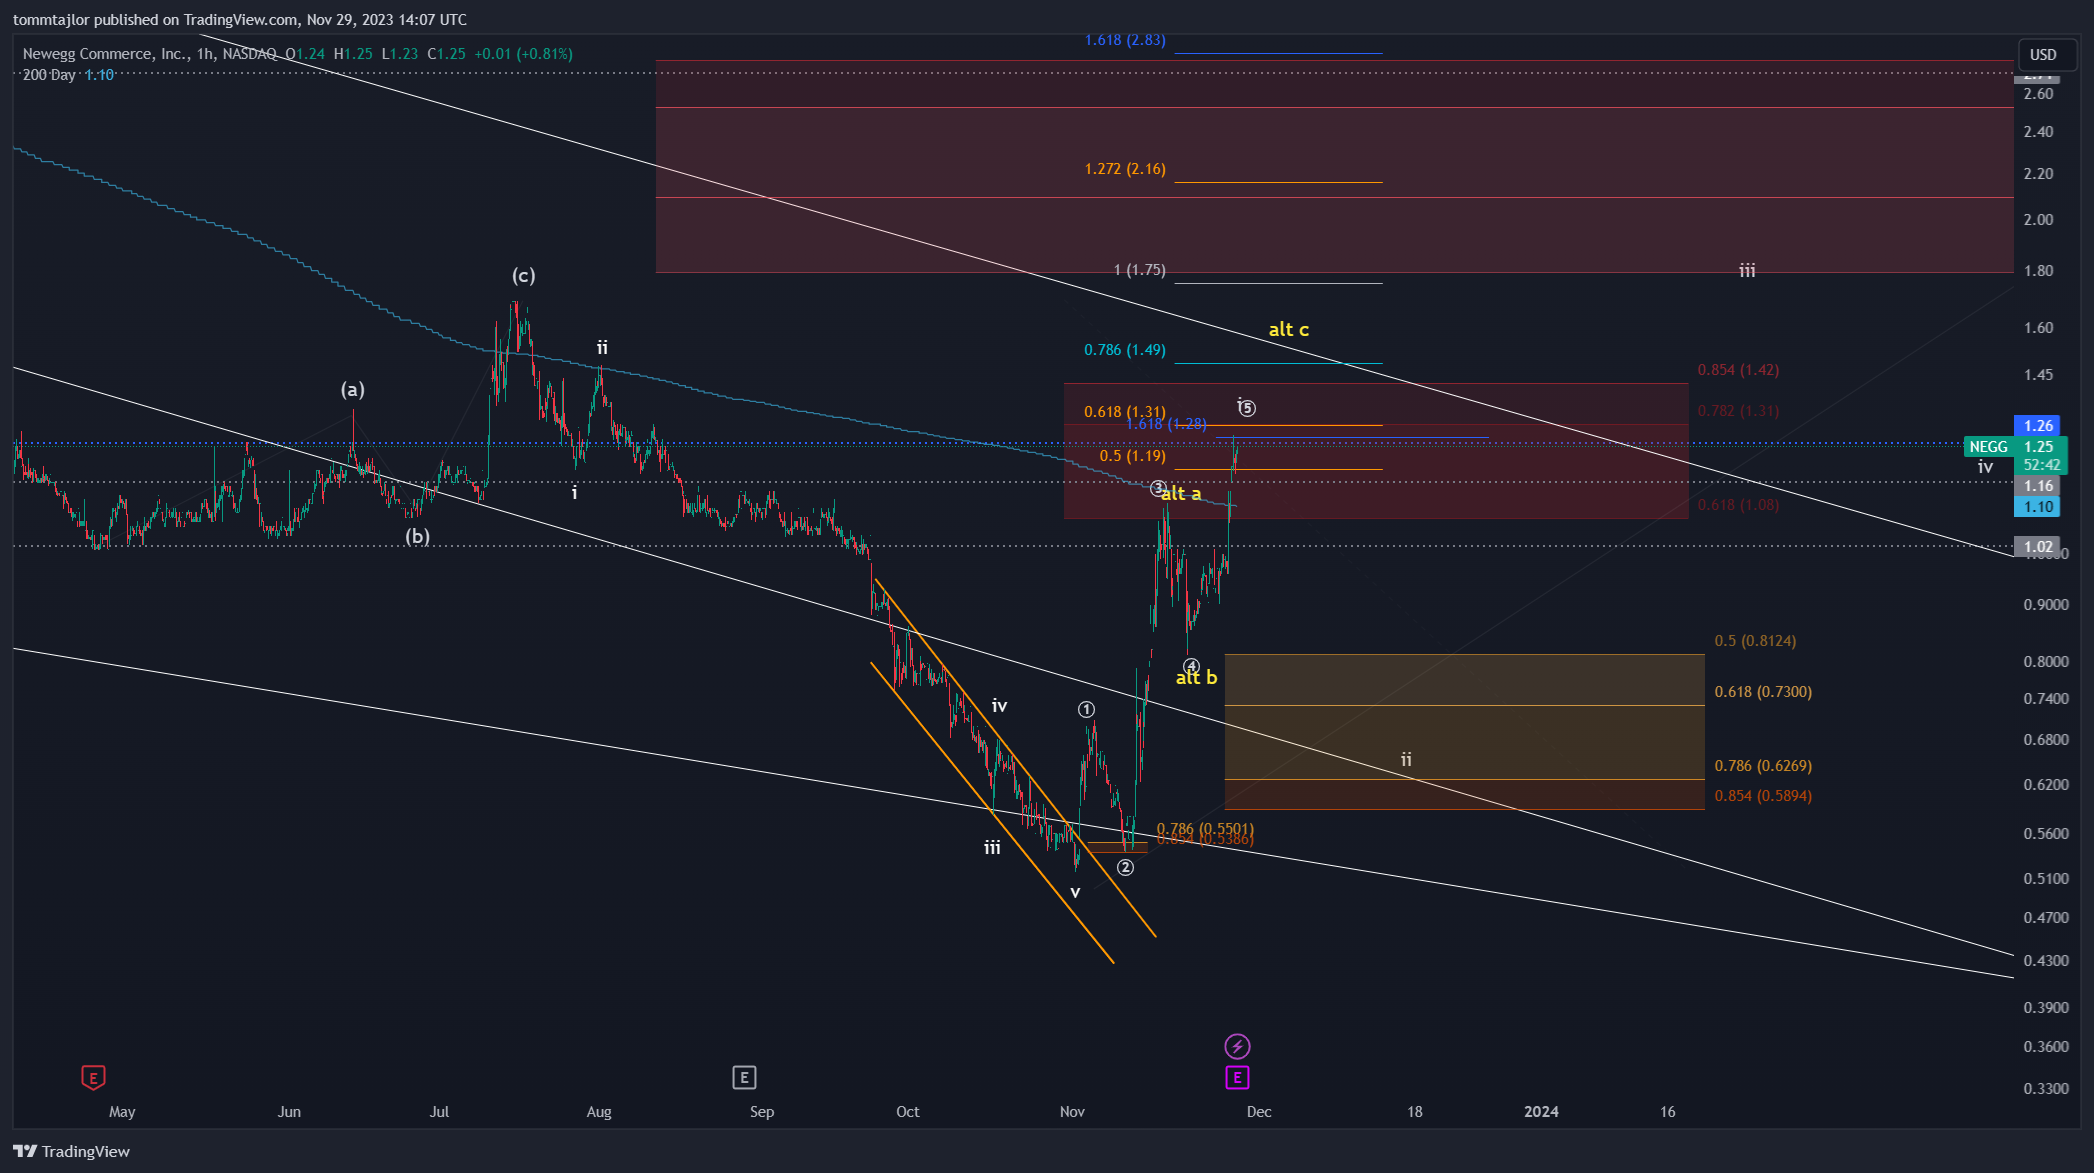Click the 0.618 (1.31) Fibonacci label
The height and width of the screenshot is (1173, 2094).
click(1125, 412)
